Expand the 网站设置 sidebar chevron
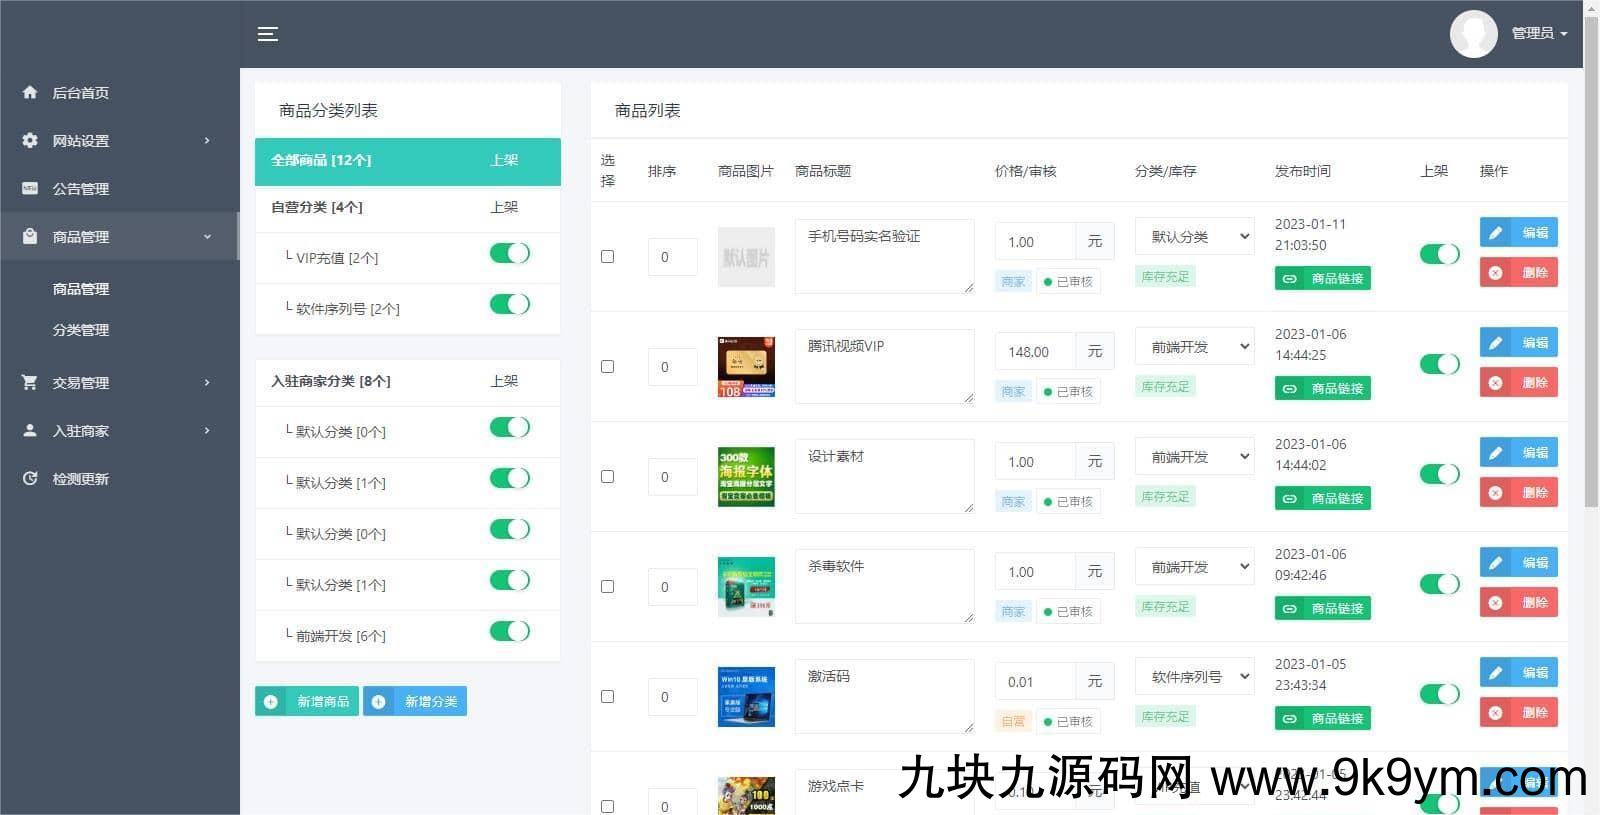This screenshot has width=1600, height=815. pos(207,140)
